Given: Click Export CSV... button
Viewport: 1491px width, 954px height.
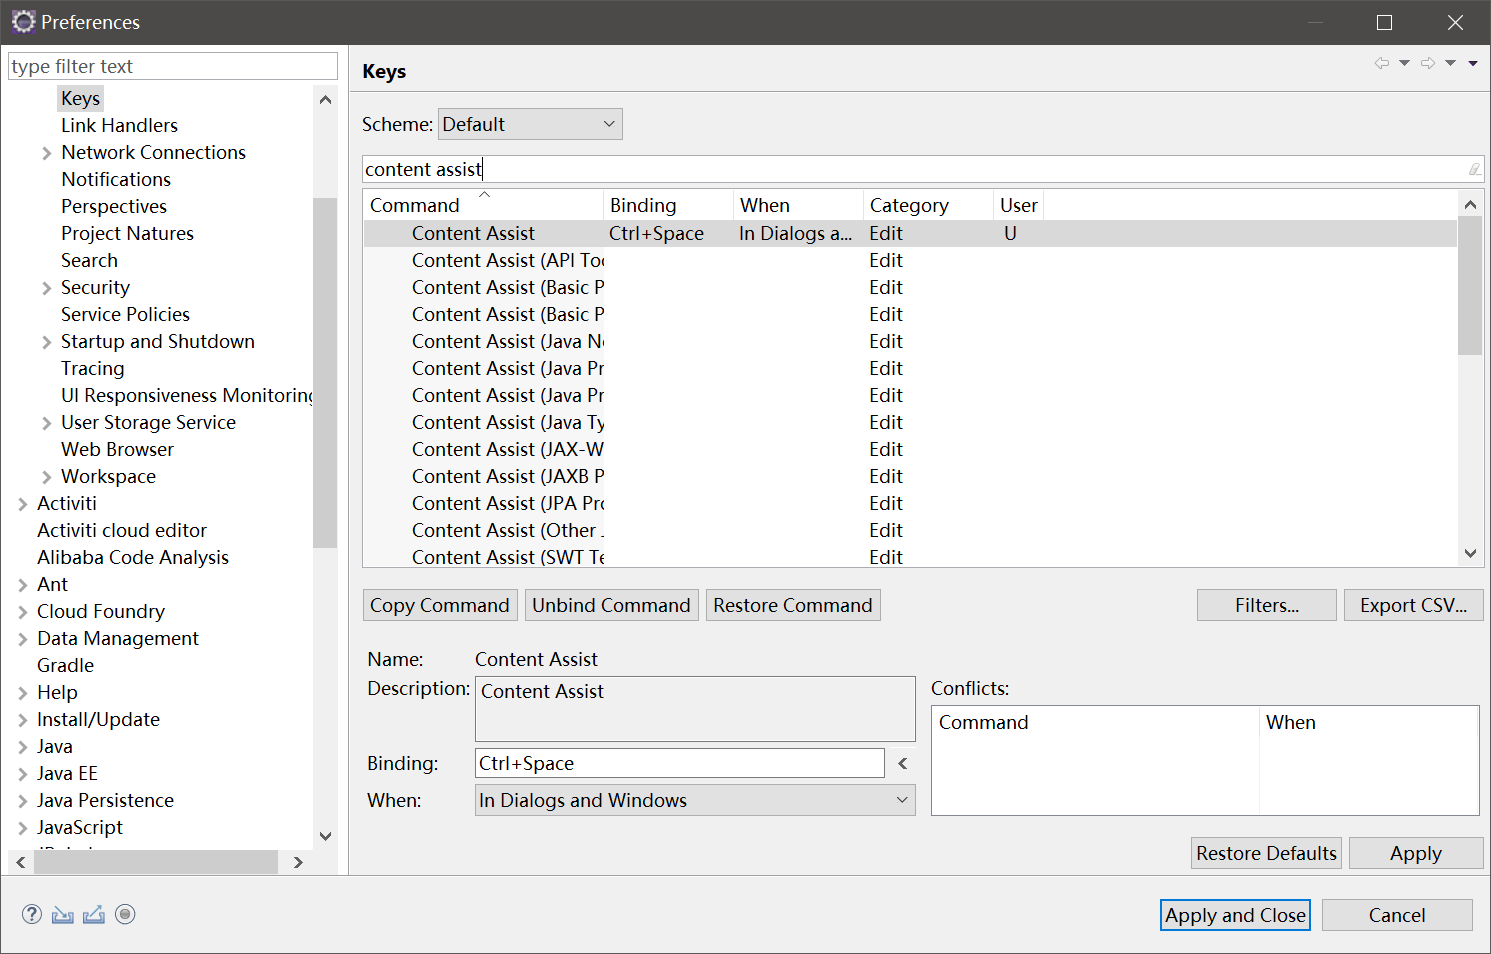Looking at the screenshot, I should (x=1414, y=605).
